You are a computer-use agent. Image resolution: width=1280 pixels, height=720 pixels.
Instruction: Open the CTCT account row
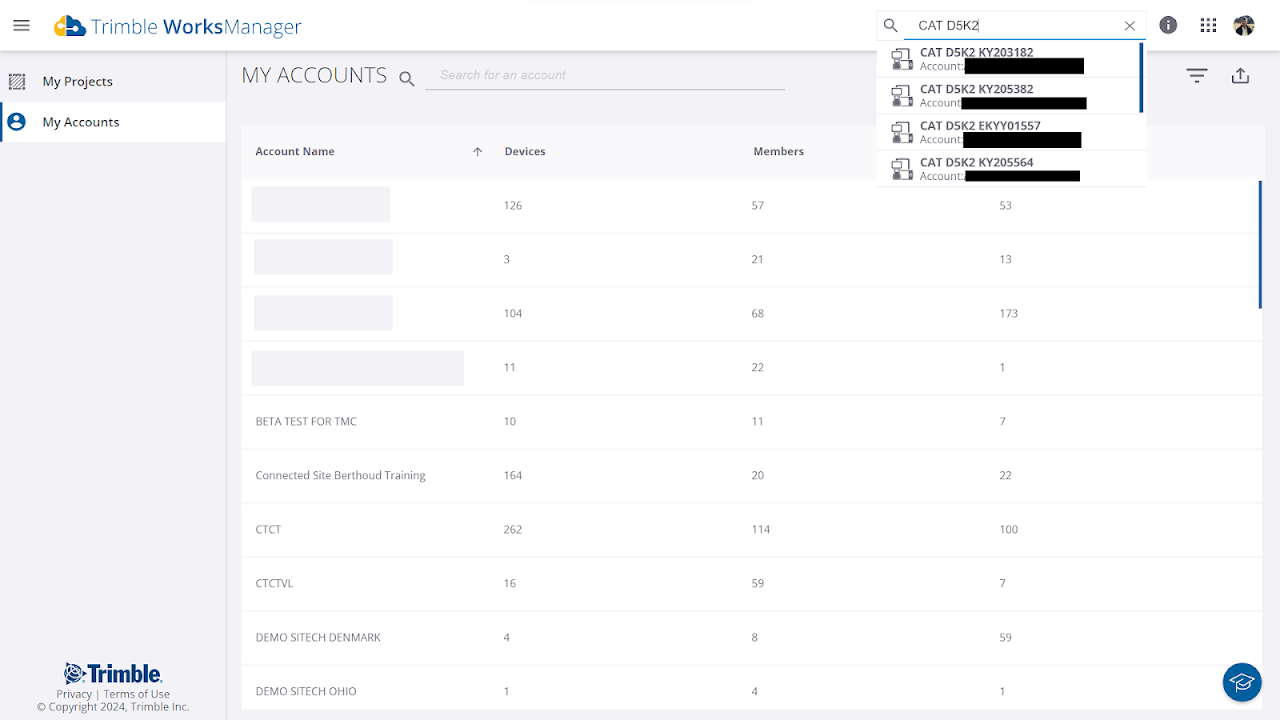pos(750,530)
